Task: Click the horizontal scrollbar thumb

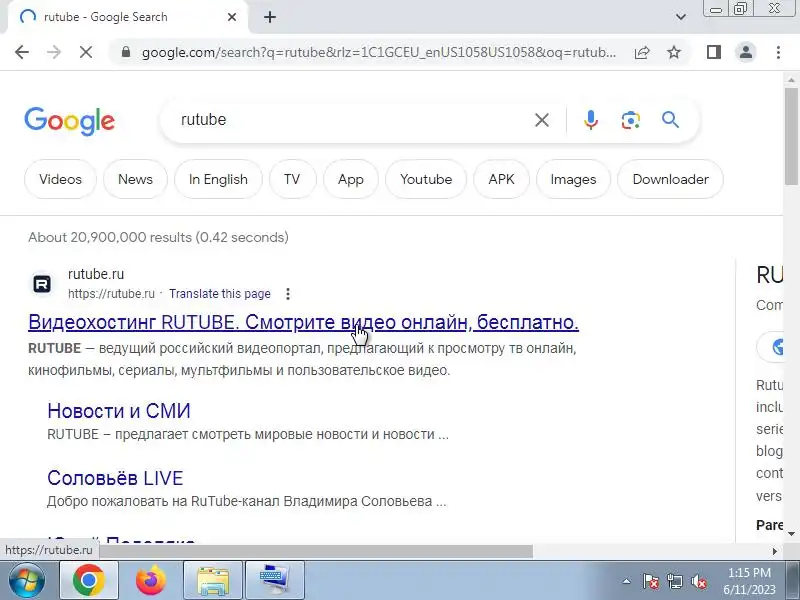Action: click(316, 551)
